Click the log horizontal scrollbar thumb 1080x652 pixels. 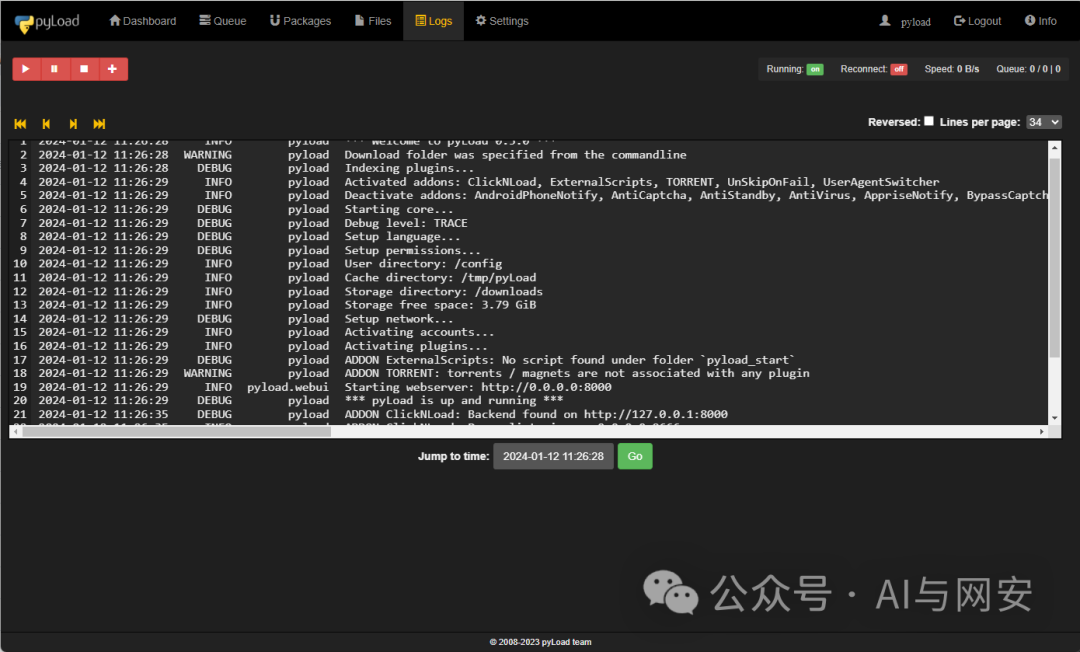[x=176, y=432]
